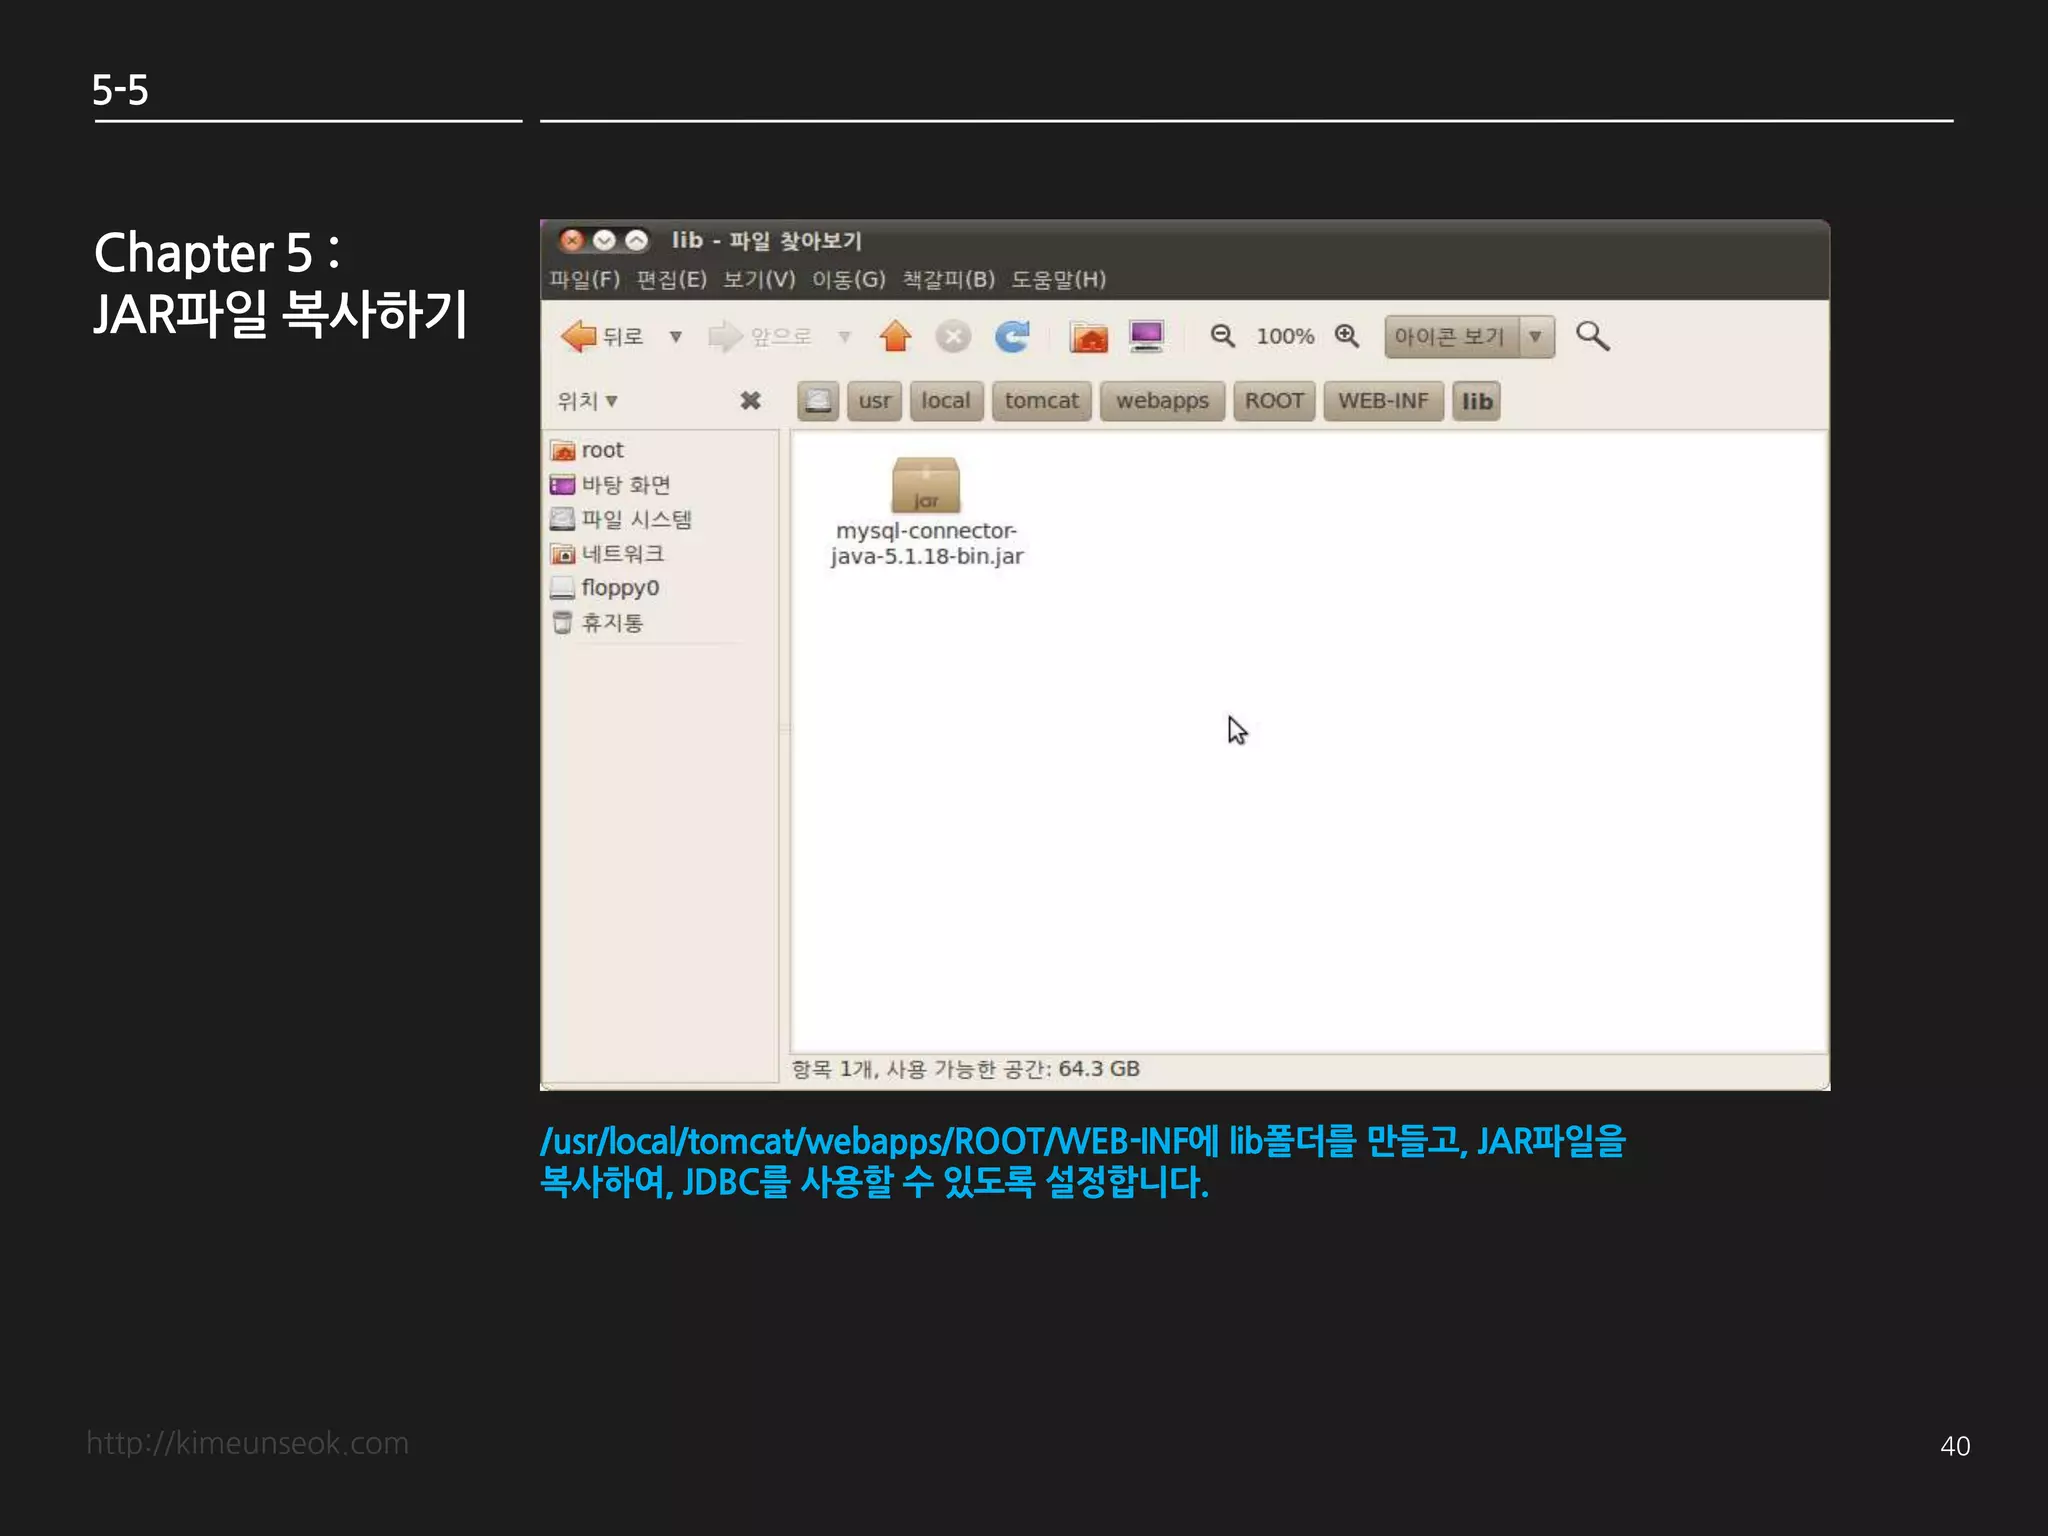Select the lib path bar button
The width and height of the screenshot is (2048, 1536).
(1477, 401)
